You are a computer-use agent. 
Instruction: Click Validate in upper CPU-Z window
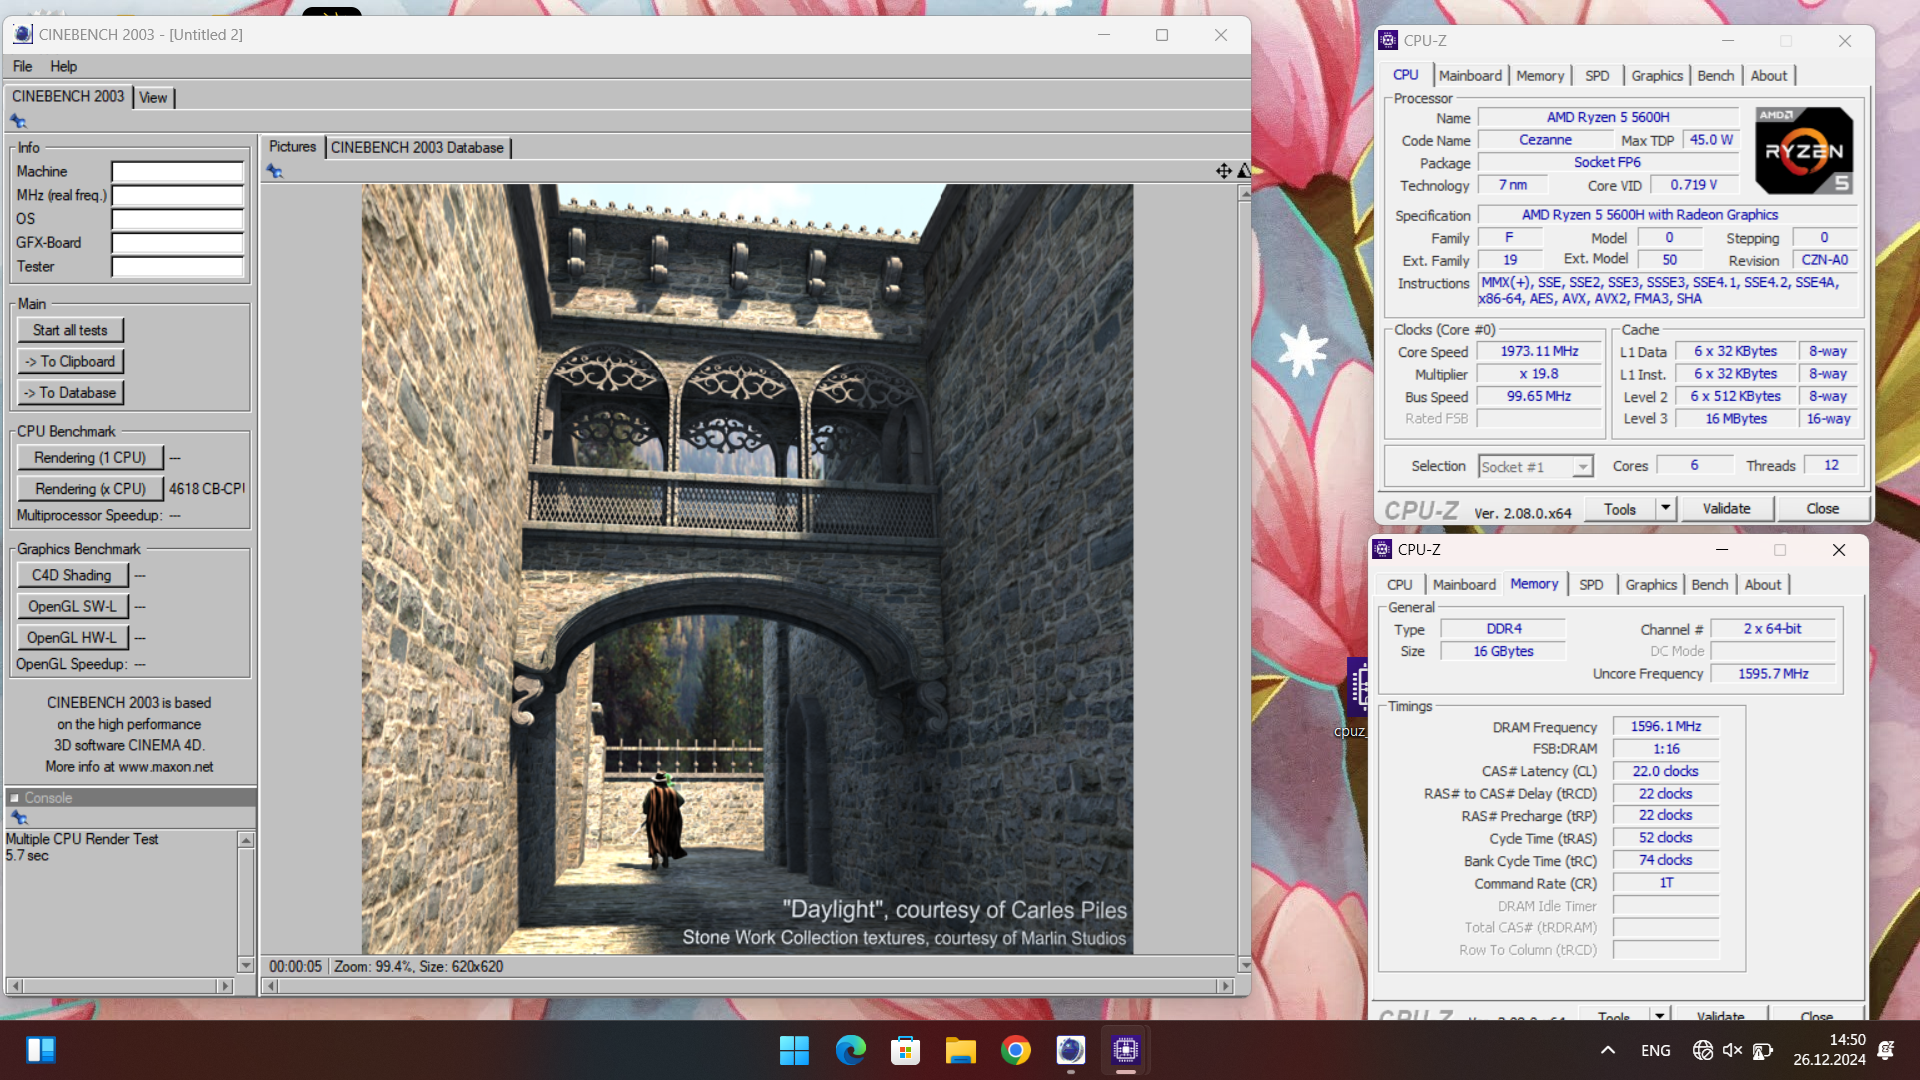(1726, 509)
